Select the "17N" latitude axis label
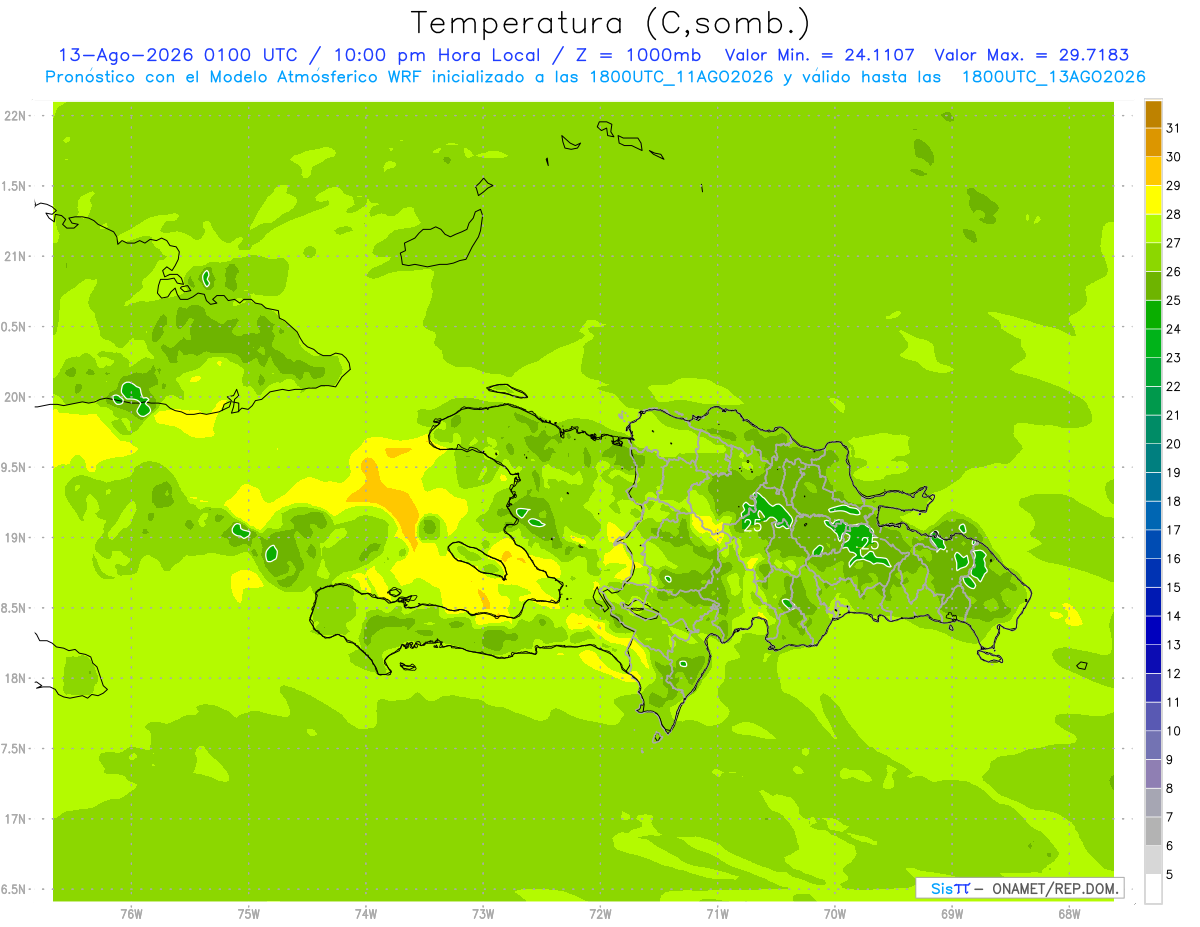The height and width of the screenshot is (927, 1200). click(x=14, y=819)
